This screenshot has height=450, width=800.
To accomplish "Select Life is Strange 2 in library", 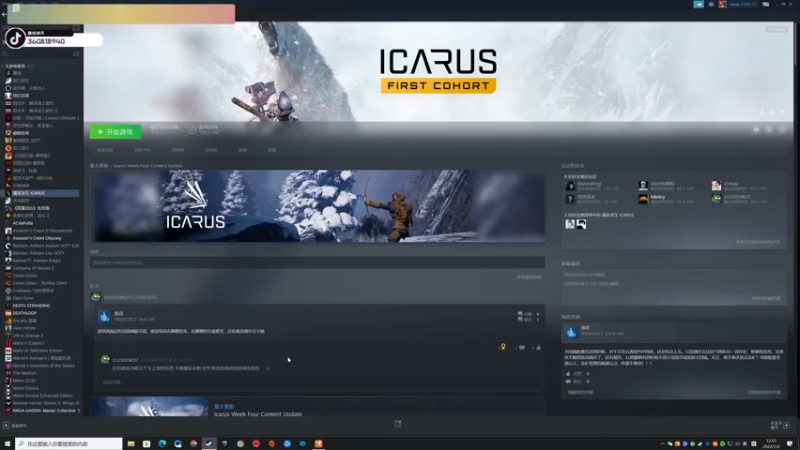I will click(28, 336).
